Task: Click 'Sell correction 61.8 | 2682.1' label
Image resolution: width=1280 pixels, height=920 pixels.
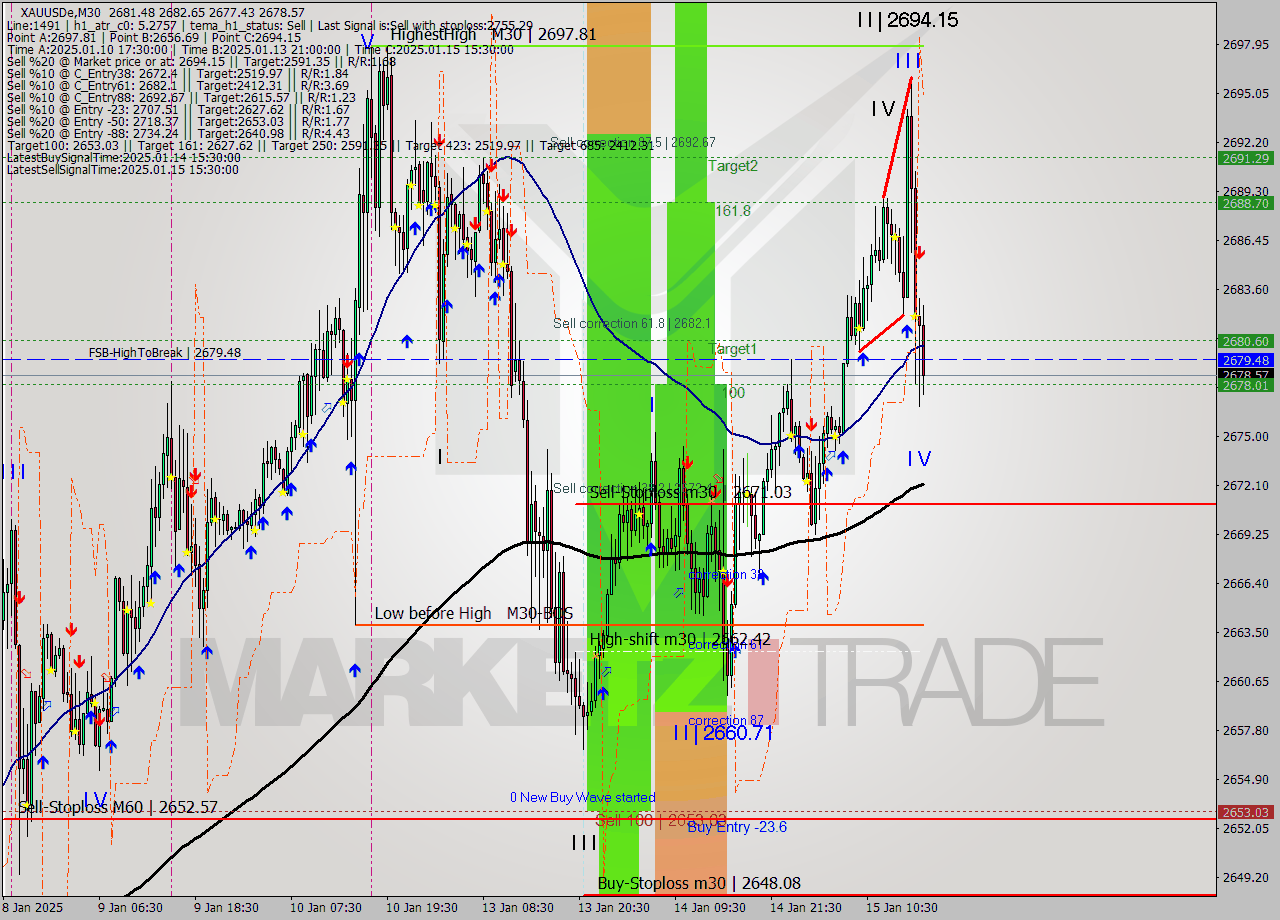Action: 632,323
